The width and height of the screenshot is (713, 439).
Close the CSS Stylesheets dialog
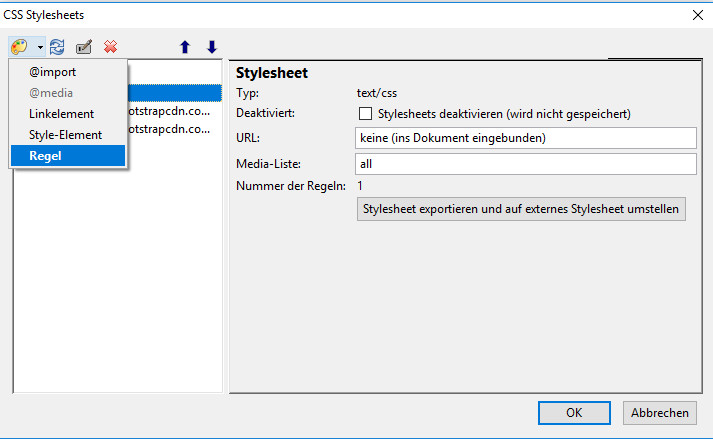tap(696, 14)
